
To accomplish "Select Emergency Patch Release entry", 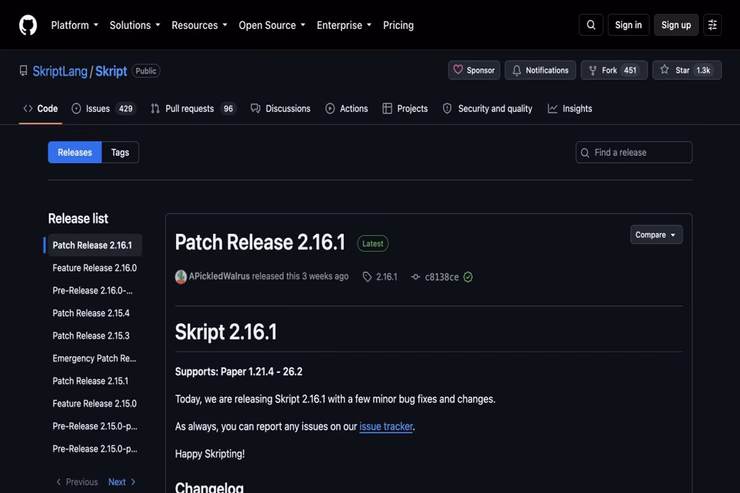I will tap(94, 359).
